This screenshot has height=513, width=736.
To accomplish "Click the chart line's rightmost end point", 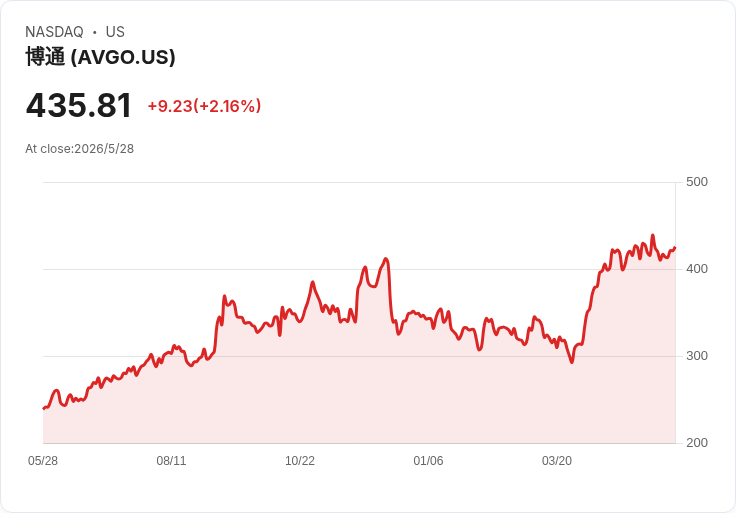I will [675, 247].
